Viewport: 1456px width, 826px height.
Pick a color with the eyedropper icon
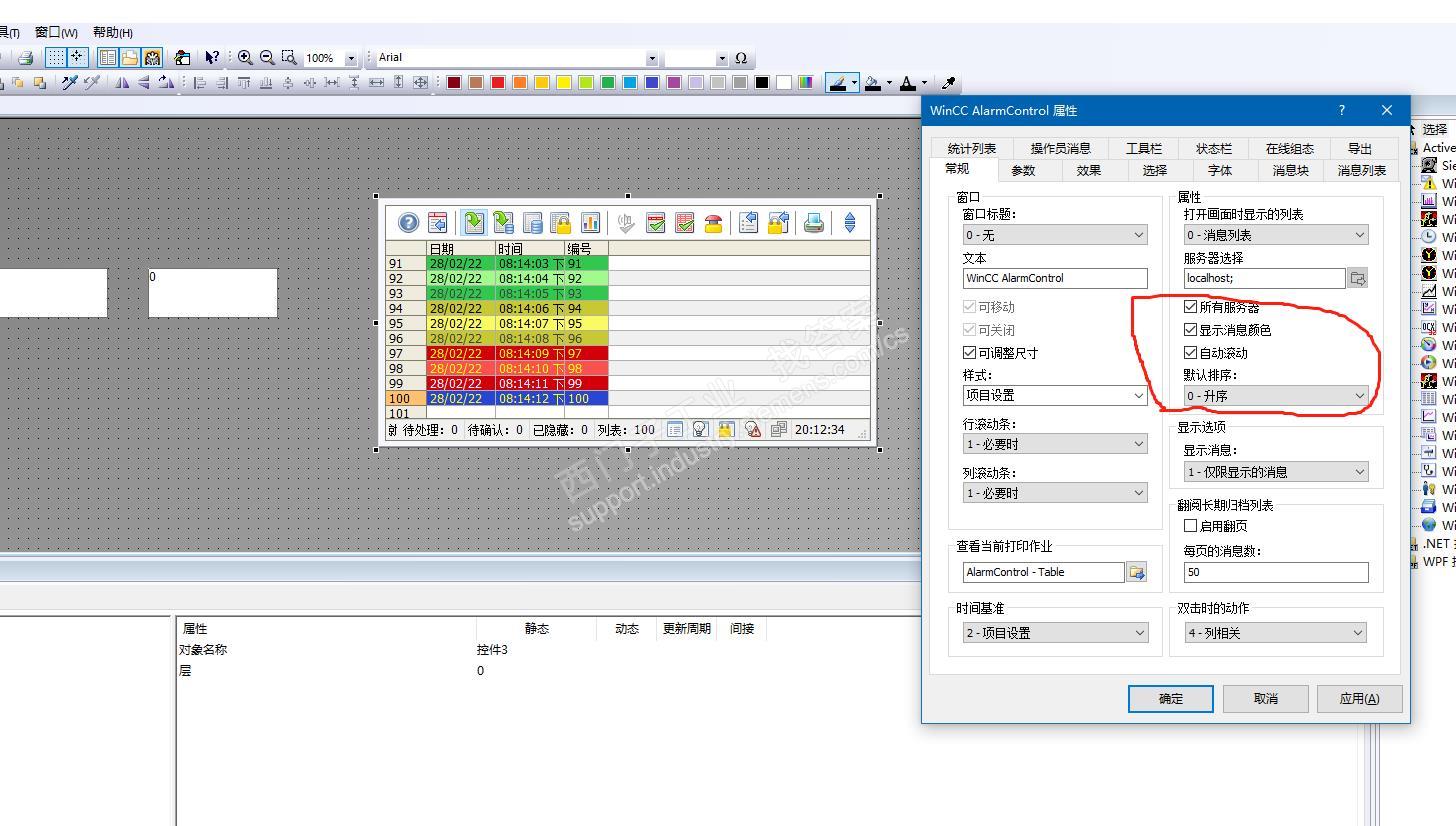tap(949, 83)
